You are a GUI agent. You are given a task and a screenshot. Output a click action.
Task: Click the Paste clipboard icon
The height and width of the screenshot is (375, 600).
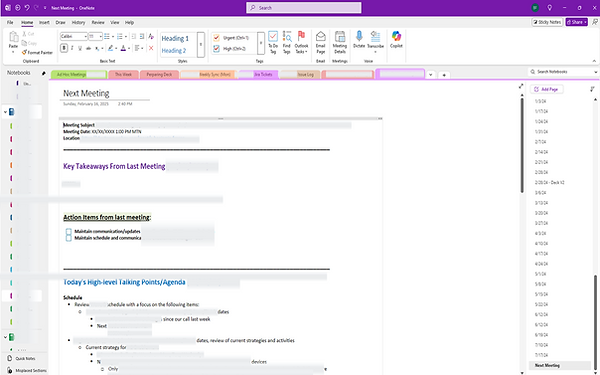[x=14, y=37]
